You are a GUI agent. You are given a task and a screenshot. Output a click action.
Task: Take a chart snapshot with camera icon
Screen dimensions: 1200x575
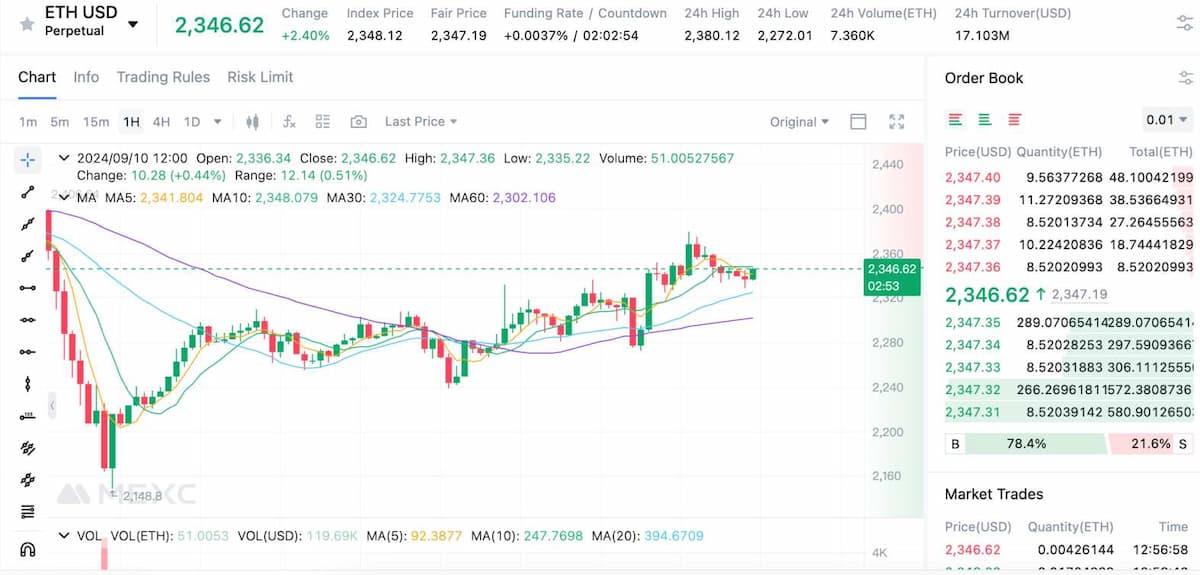click(x=358, y=122)
